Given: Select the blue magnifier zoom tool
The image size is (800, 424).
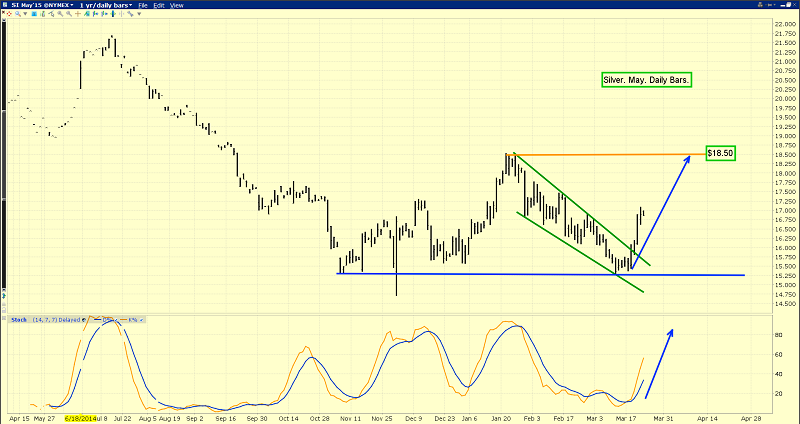Looking at the screenshot, I should 18,14.
